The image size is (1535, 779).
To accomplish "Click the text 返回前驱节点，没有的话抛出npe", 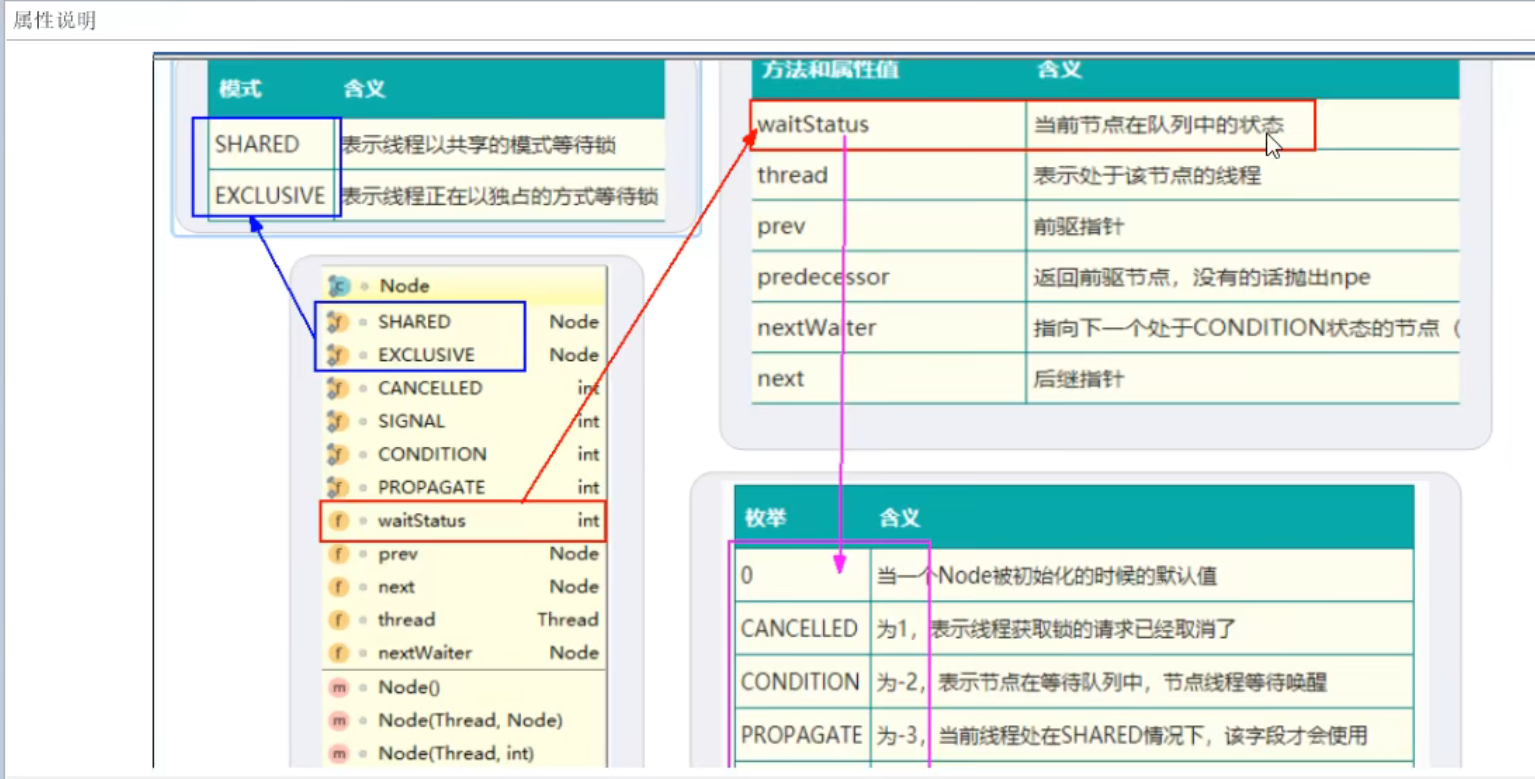I will click(x=1202, y=277).
